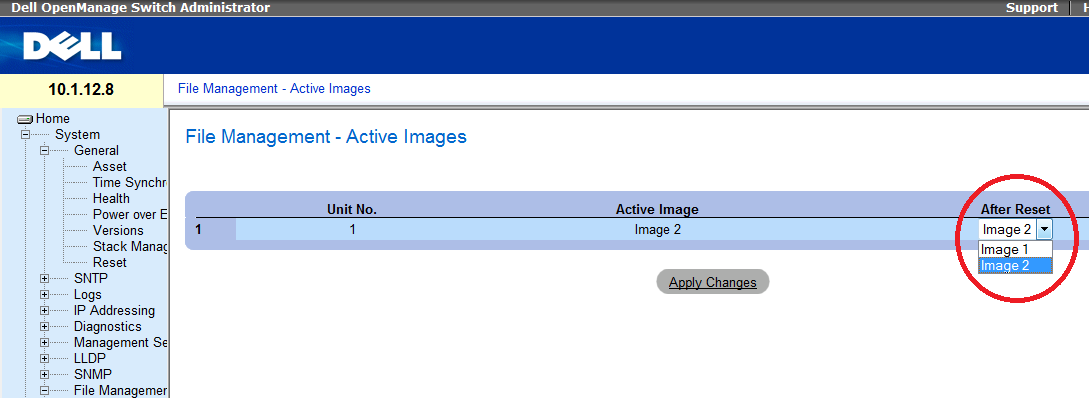Click the Active Image column header
Screen dimensions: 1089x398
(x=657, y=209)
